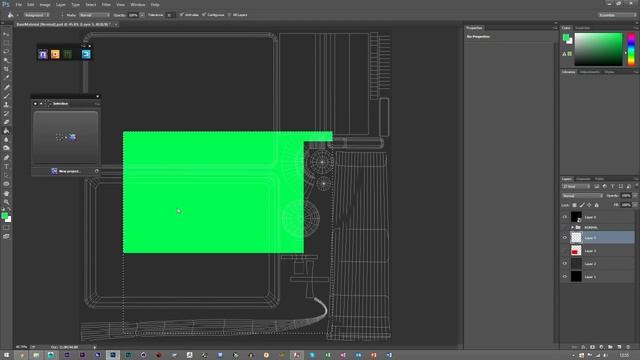Open the Edit menu

(31, 4)
